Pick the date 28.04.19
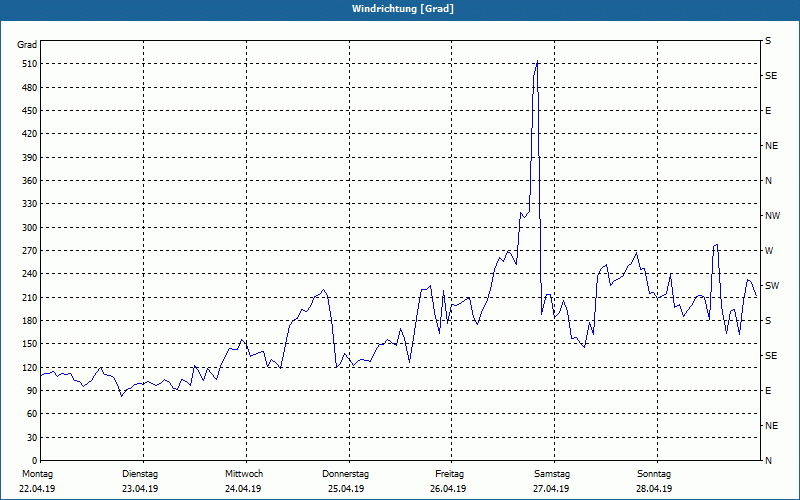Viewport: 800px width, 500px height. tap(654, 489)
